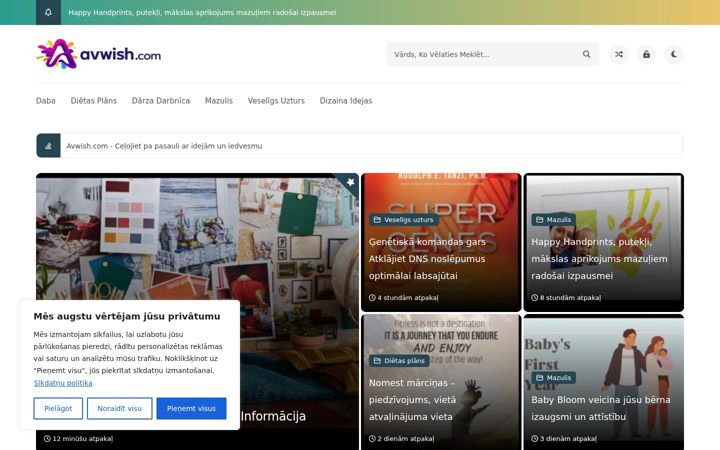
Task: Click the Veselīgs uzturs category tag
Action: click(x=404, y=219)
